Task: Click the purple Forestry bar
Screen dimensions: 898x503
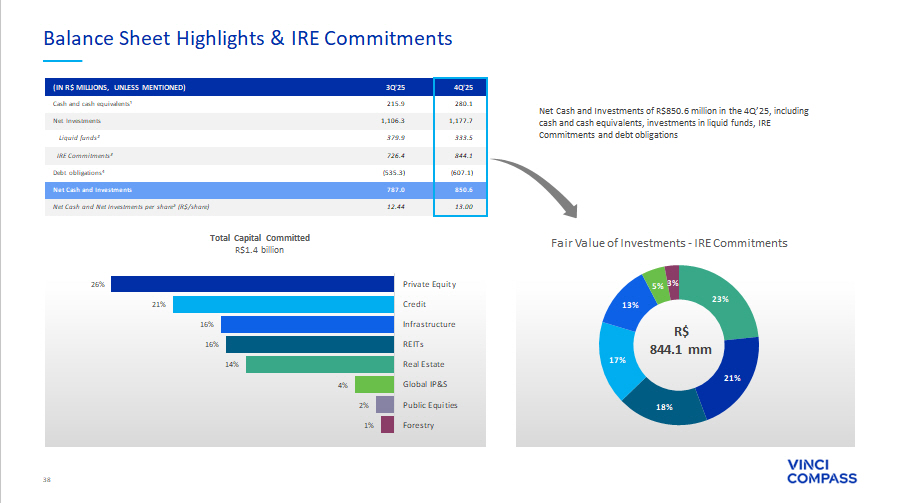Action: [388, 425]
